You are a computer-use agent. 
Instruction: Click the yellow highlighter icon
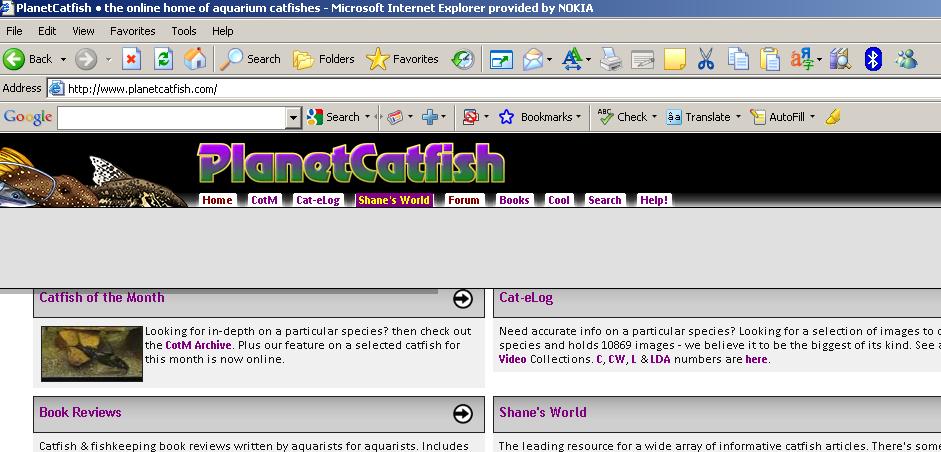pos(832,117)
